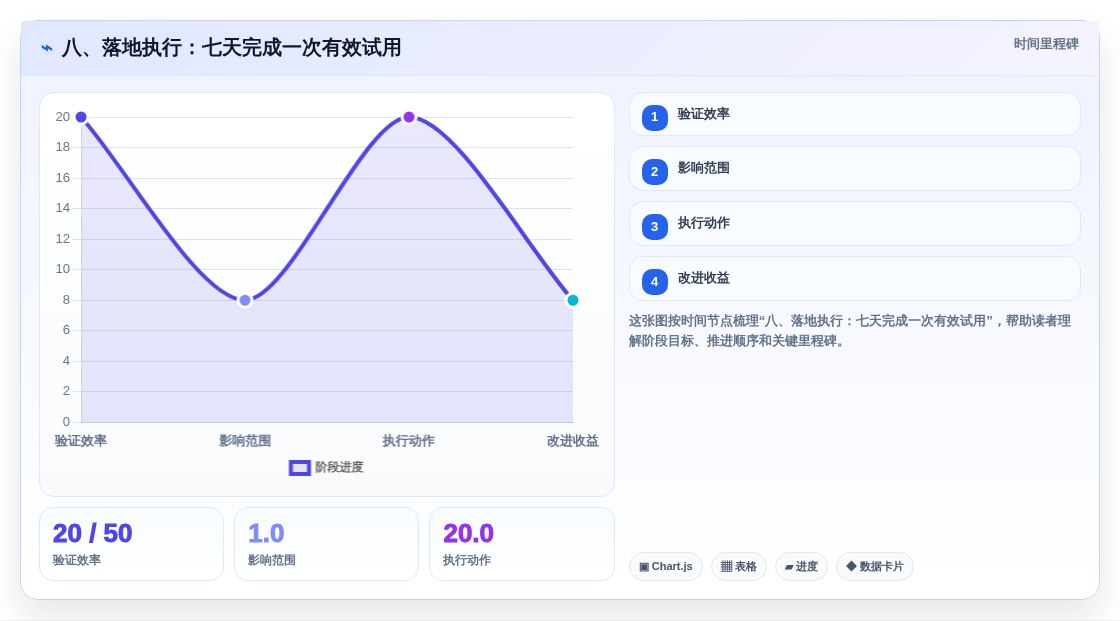
Task: Click the teal chart data point at 改进收益
Action: click(572, 300)
